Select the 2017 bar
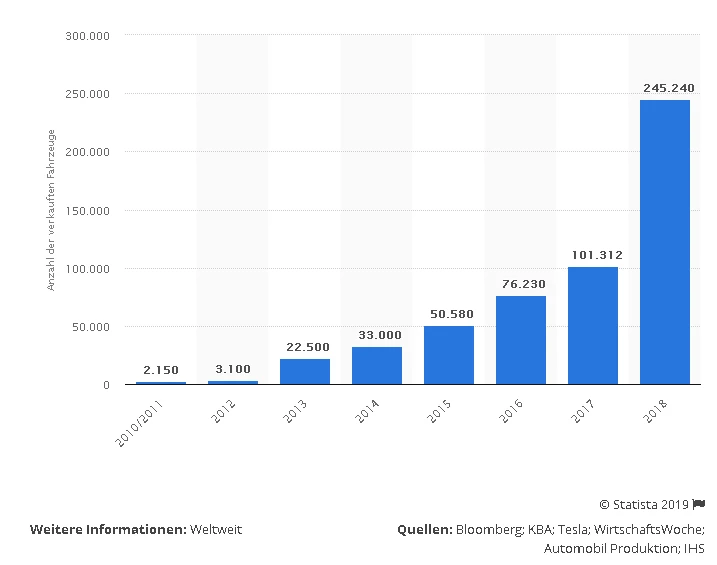The width and height of the screenshot is (717, 565). [x=593, y=325]
